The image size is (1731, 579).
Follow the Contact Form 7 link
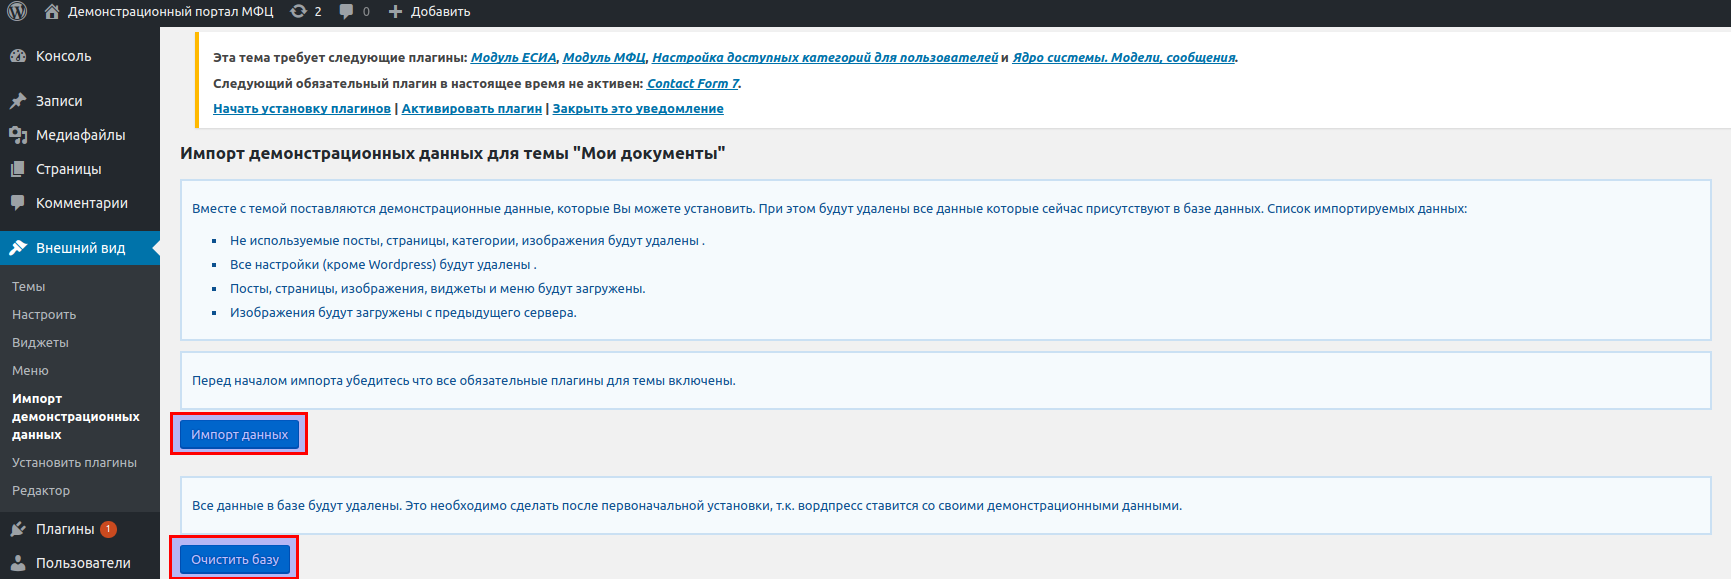(693, 83)
